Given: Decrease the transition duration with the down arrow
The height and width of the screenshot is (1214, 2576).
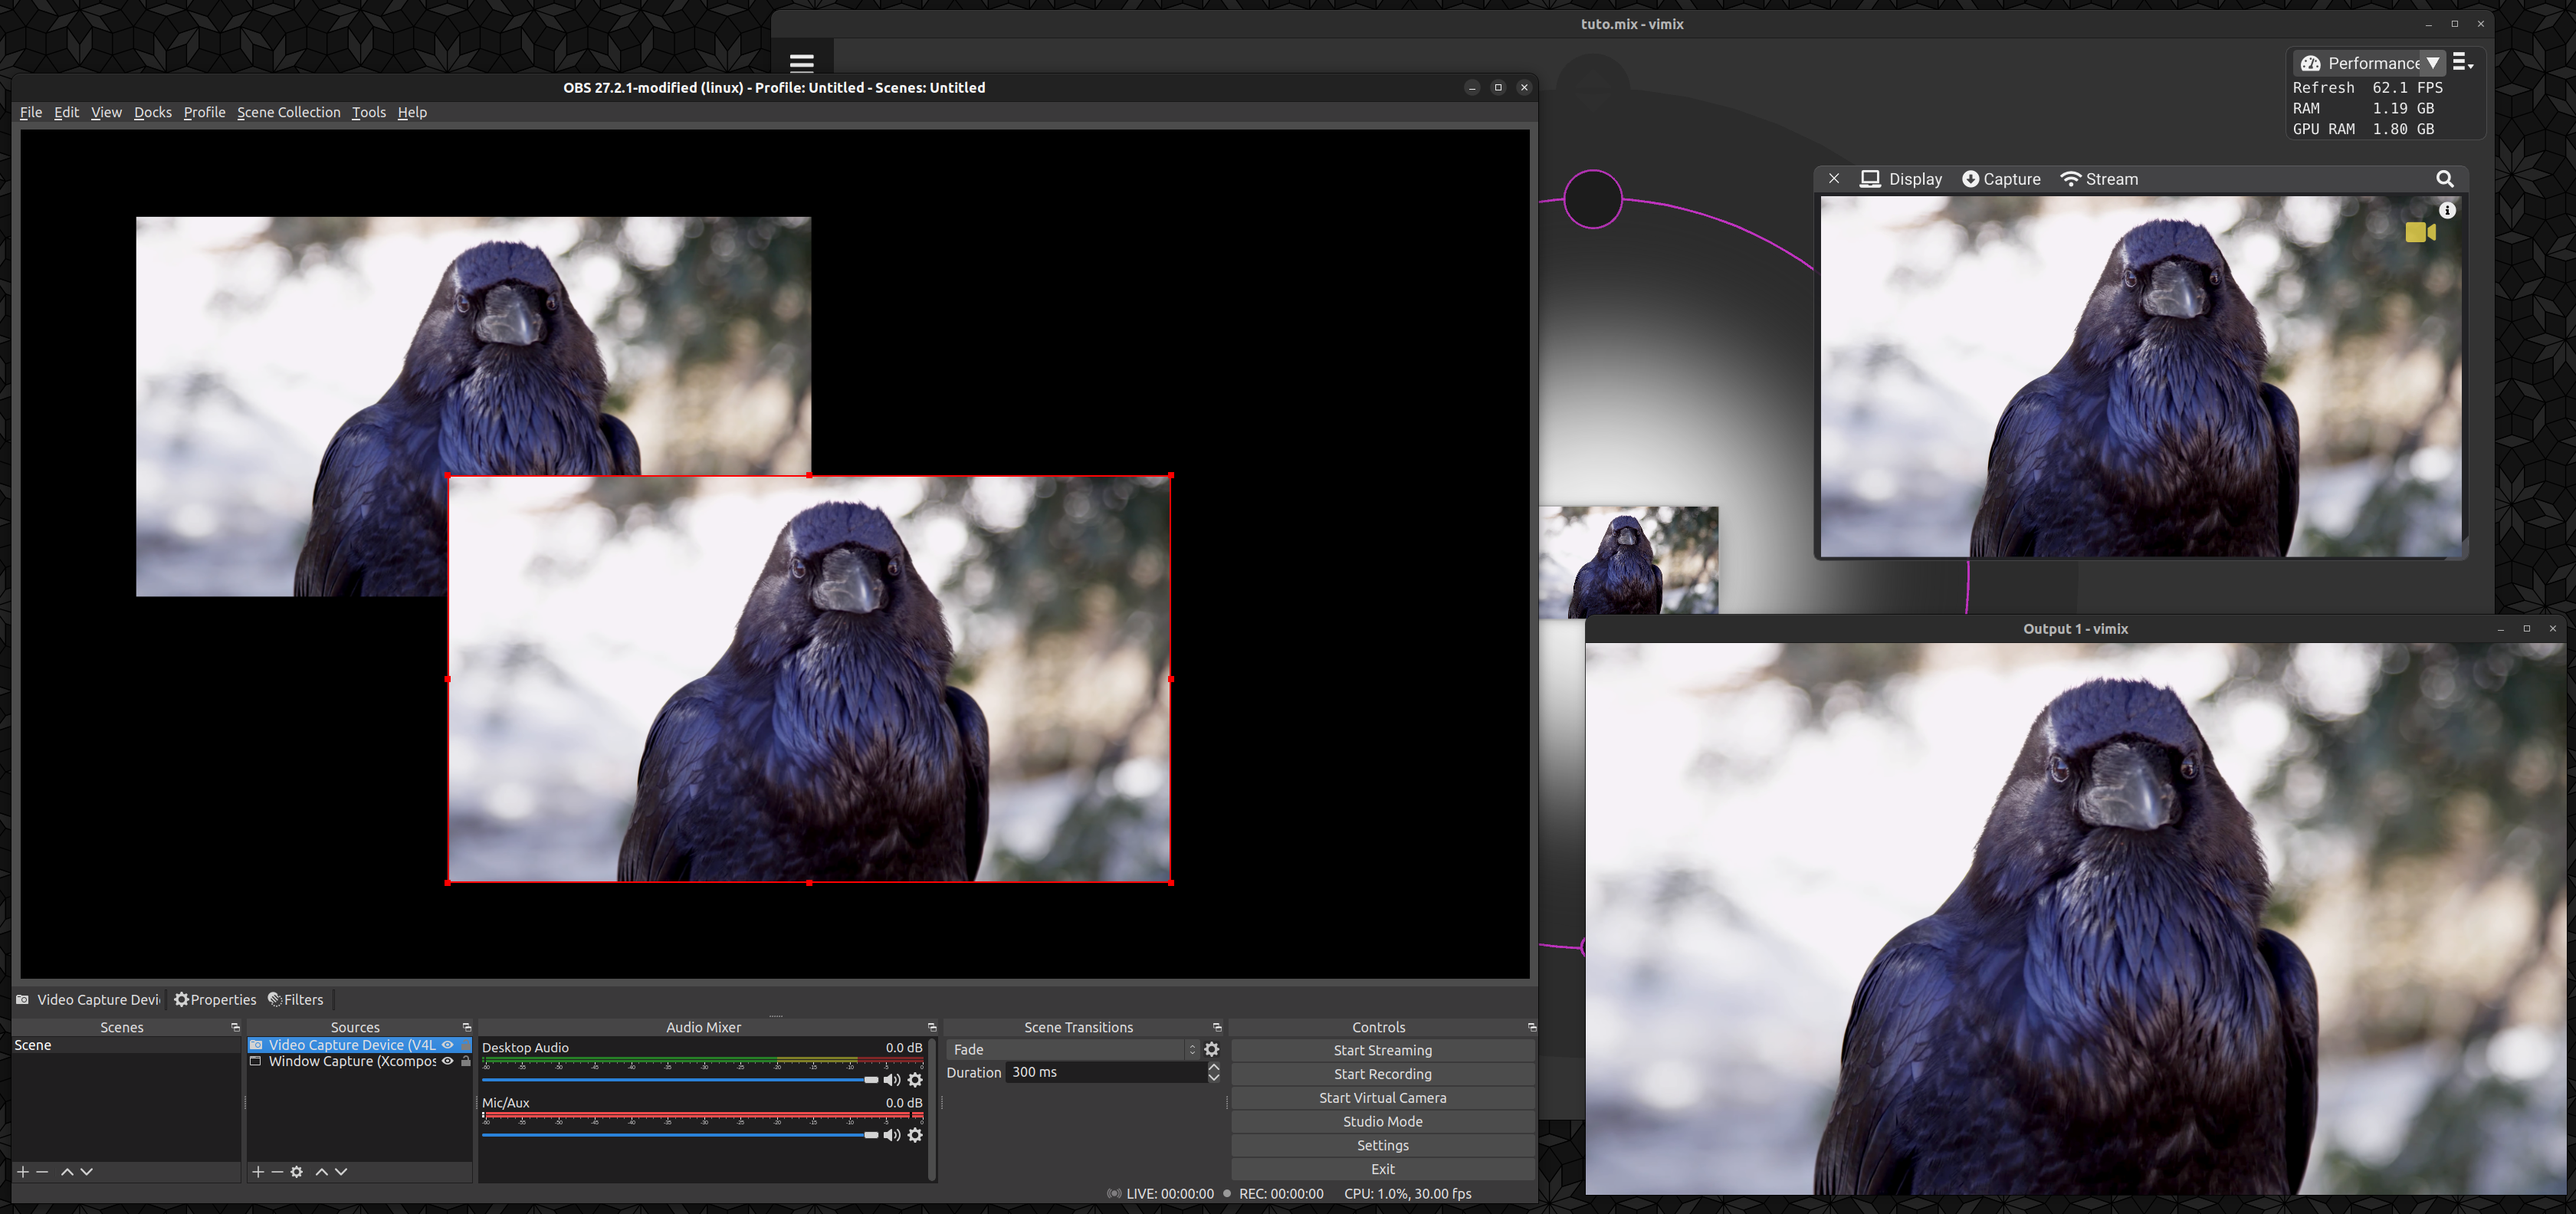Looking at the screenshot, I should tap(1214, 1077).
